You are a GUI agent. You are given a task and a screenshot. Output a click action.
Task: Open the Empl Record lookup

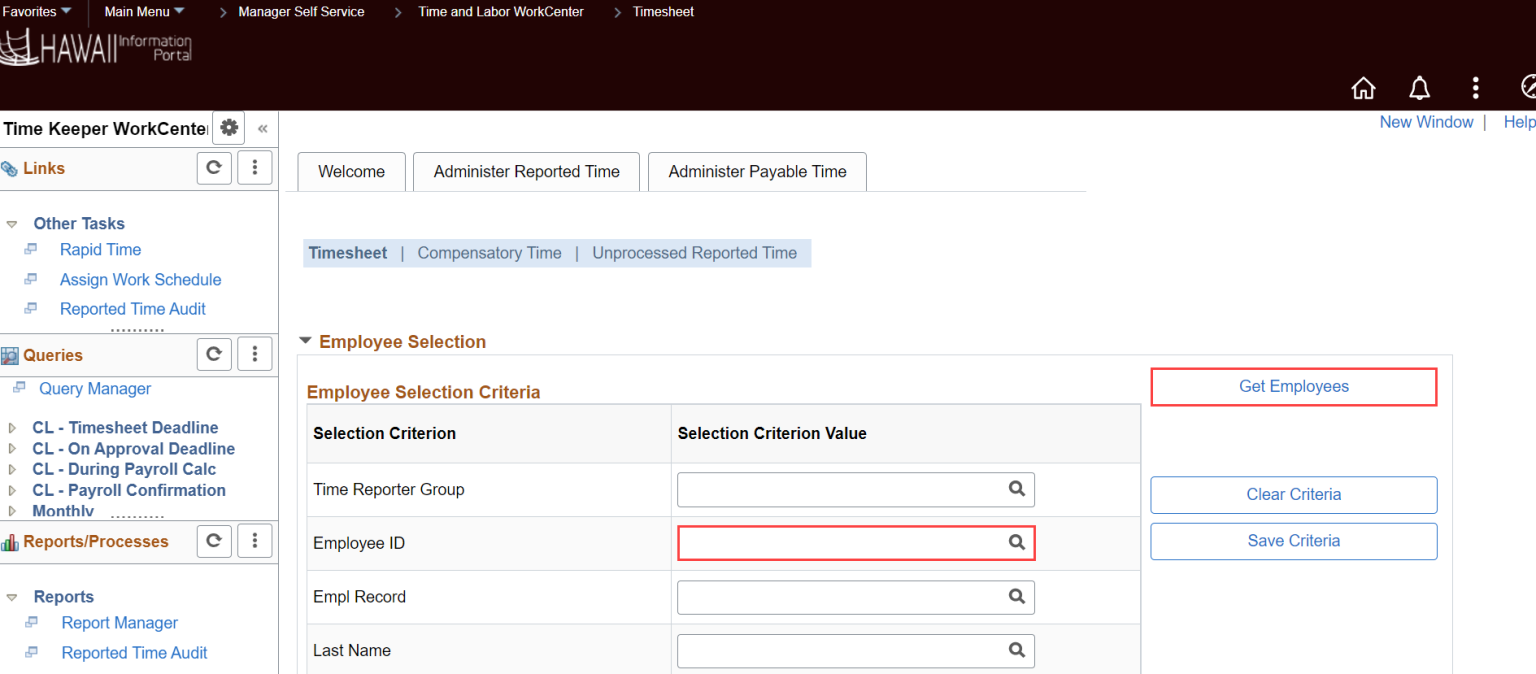coord(1017,596)
